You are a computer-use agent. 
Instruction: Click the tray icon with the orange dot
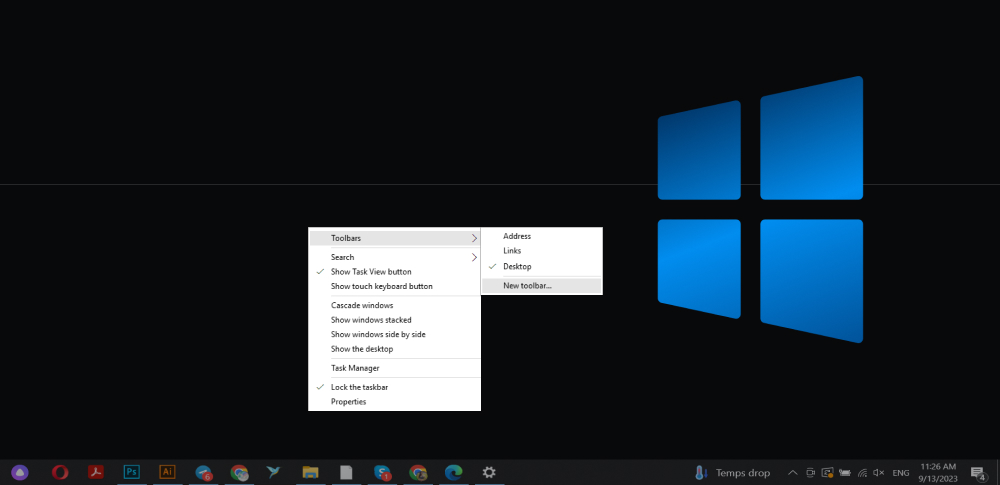coord(828,473)
